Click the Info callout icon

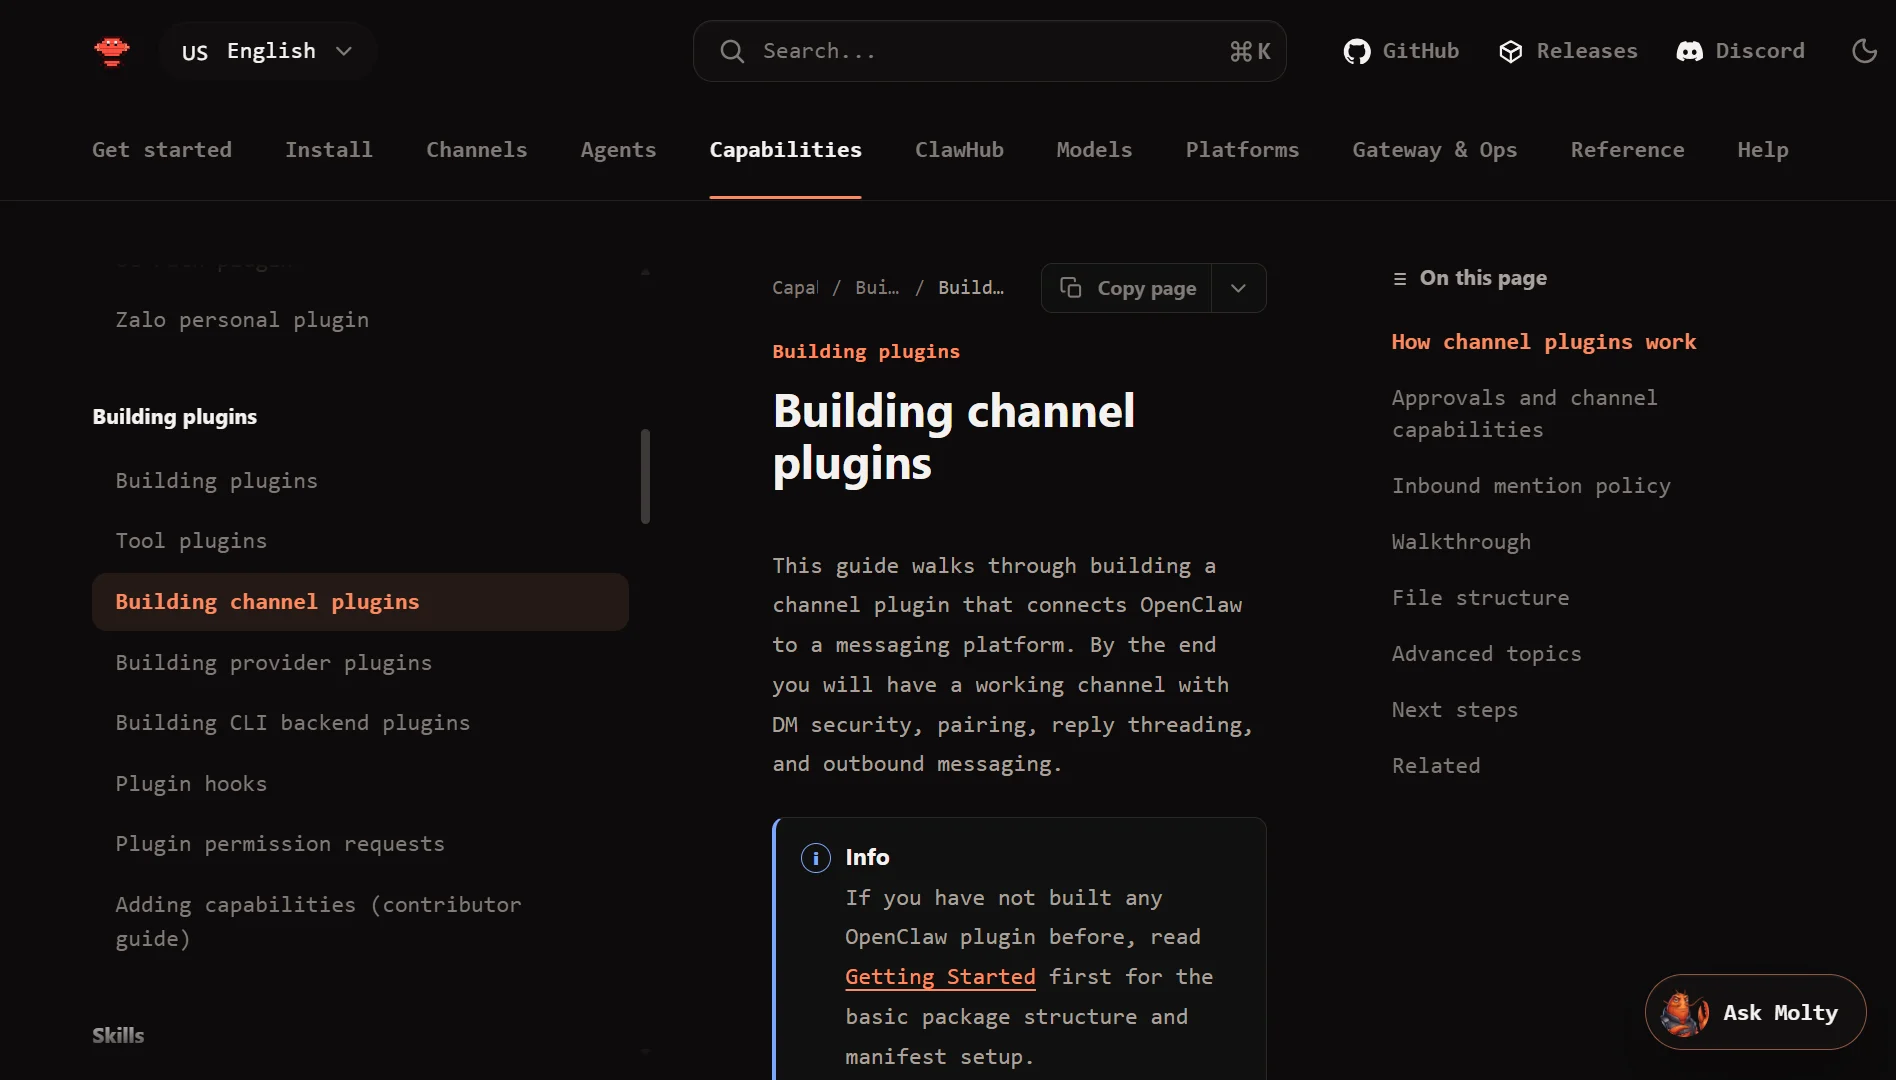click(x=816, y=858)
